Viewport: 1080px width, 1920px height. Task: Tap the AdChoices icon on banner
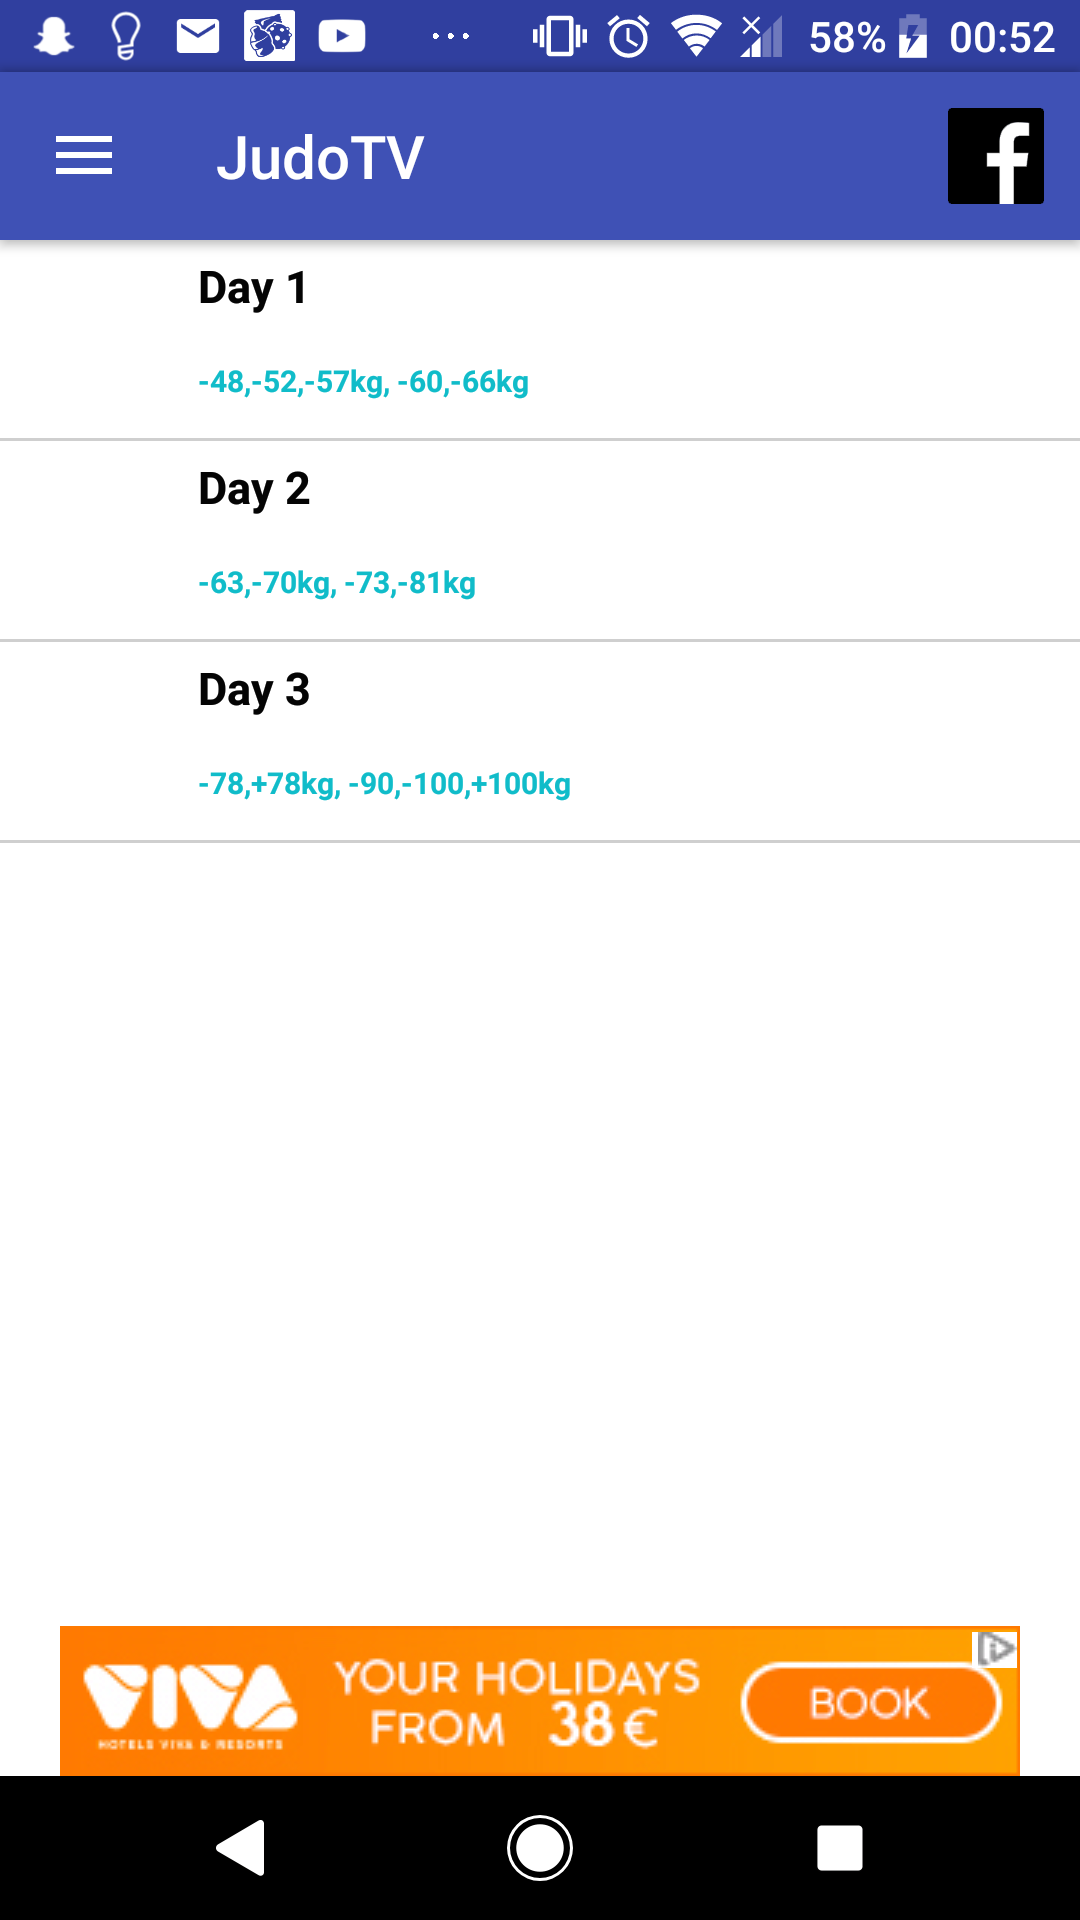pos(996,1649)
